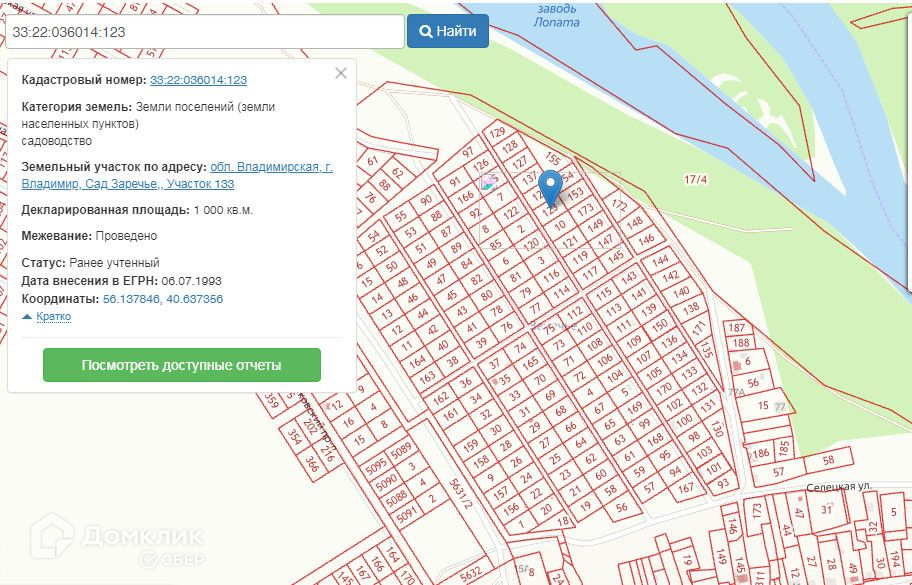Click the small image thumbnail icon on the map

[x=489, y=182]
